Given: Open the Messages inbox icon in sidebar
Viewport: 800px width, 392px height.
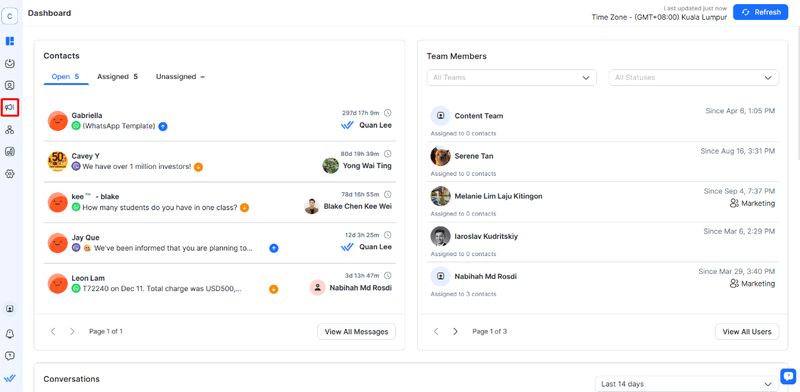Looking at the screenshot, I should click(x=10, y=63).
